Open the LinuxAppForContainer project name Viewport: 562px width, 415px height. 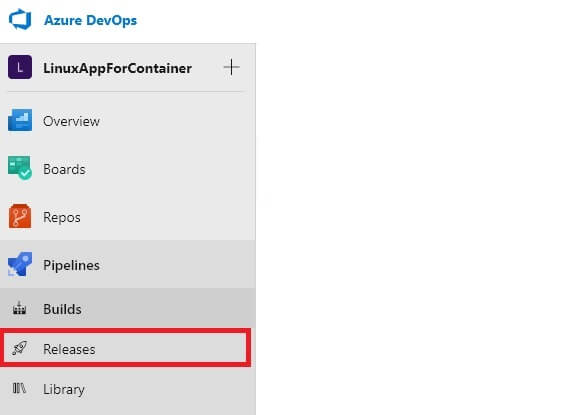click(x=117, y=68)
